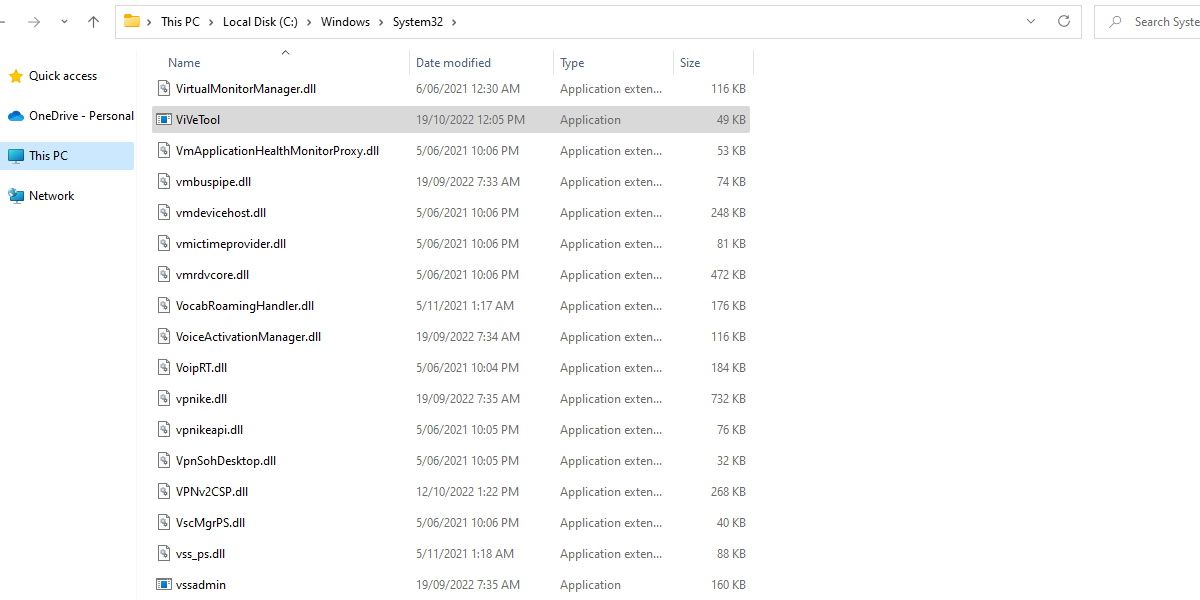The height and width of the screenshot is (600, 1200).
Task: Click the Search System32 input box
Action: point(1160,21)
